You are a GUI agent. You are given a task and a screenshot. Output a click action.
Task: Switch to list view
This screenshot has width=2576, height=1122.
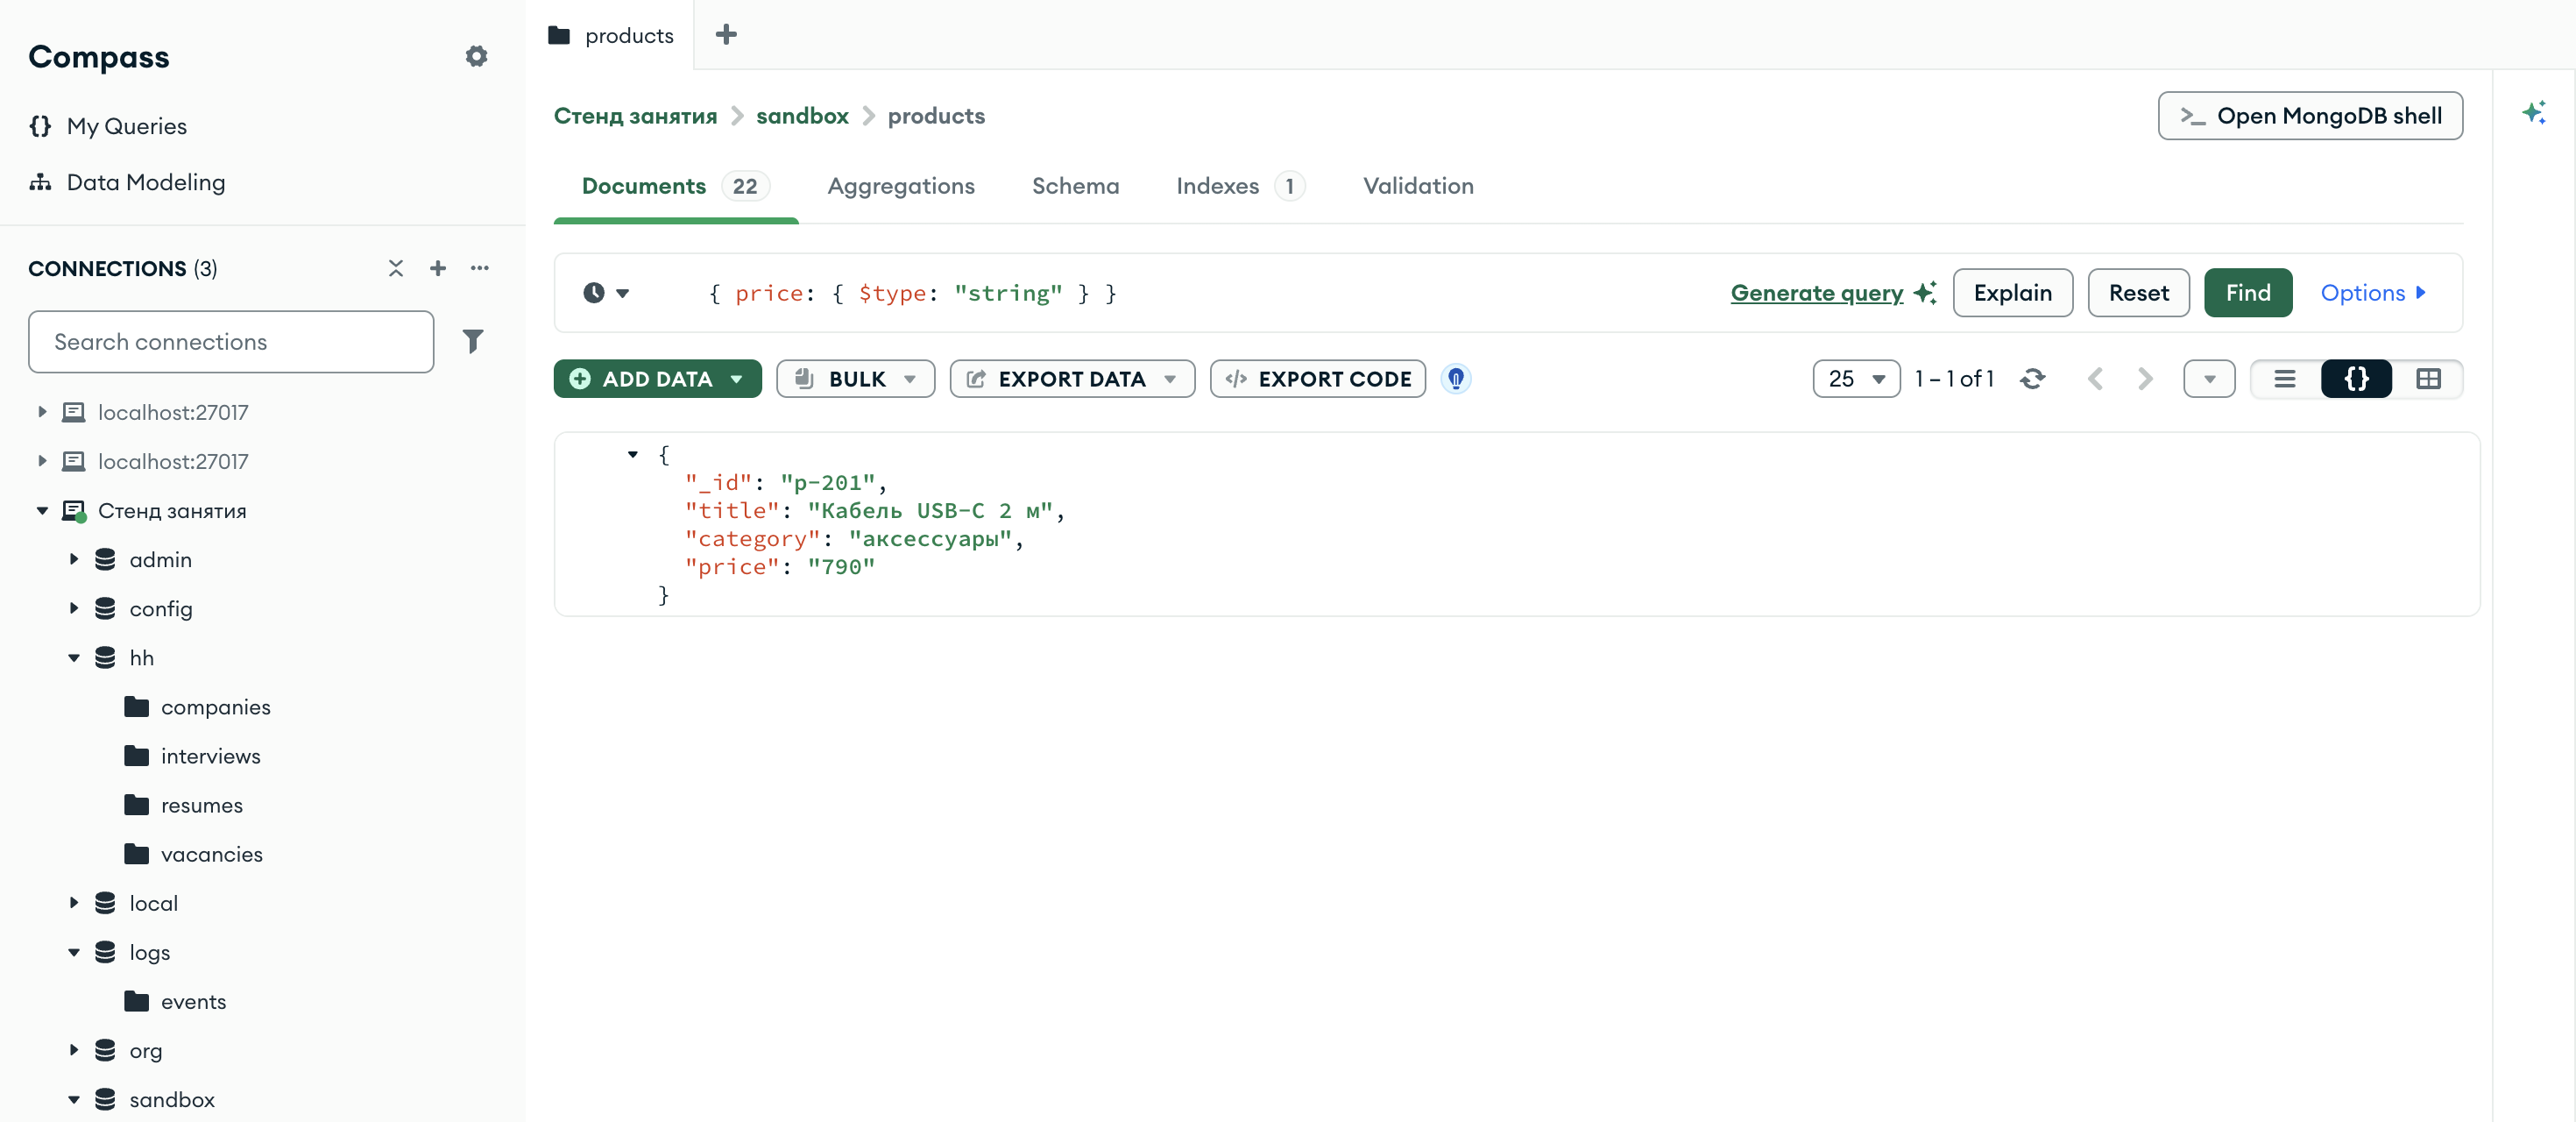pos(2285,379)
